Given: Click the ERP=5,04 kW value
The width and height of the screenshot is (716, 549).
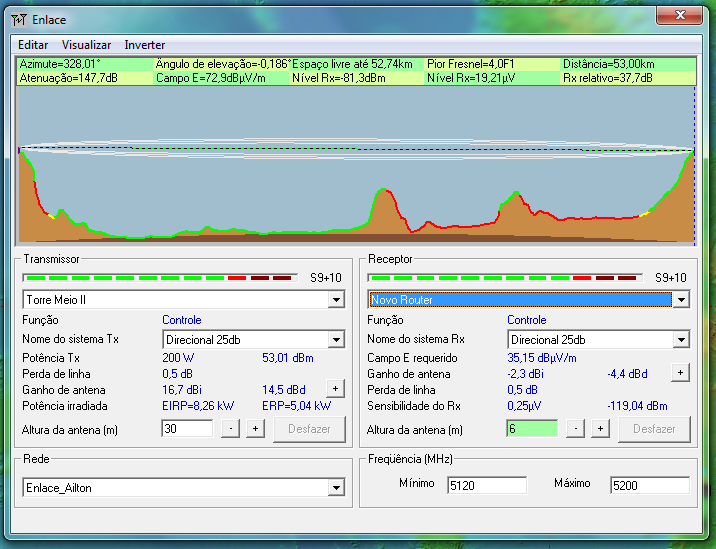Looking at the screenshot, I should coord(296,406).
